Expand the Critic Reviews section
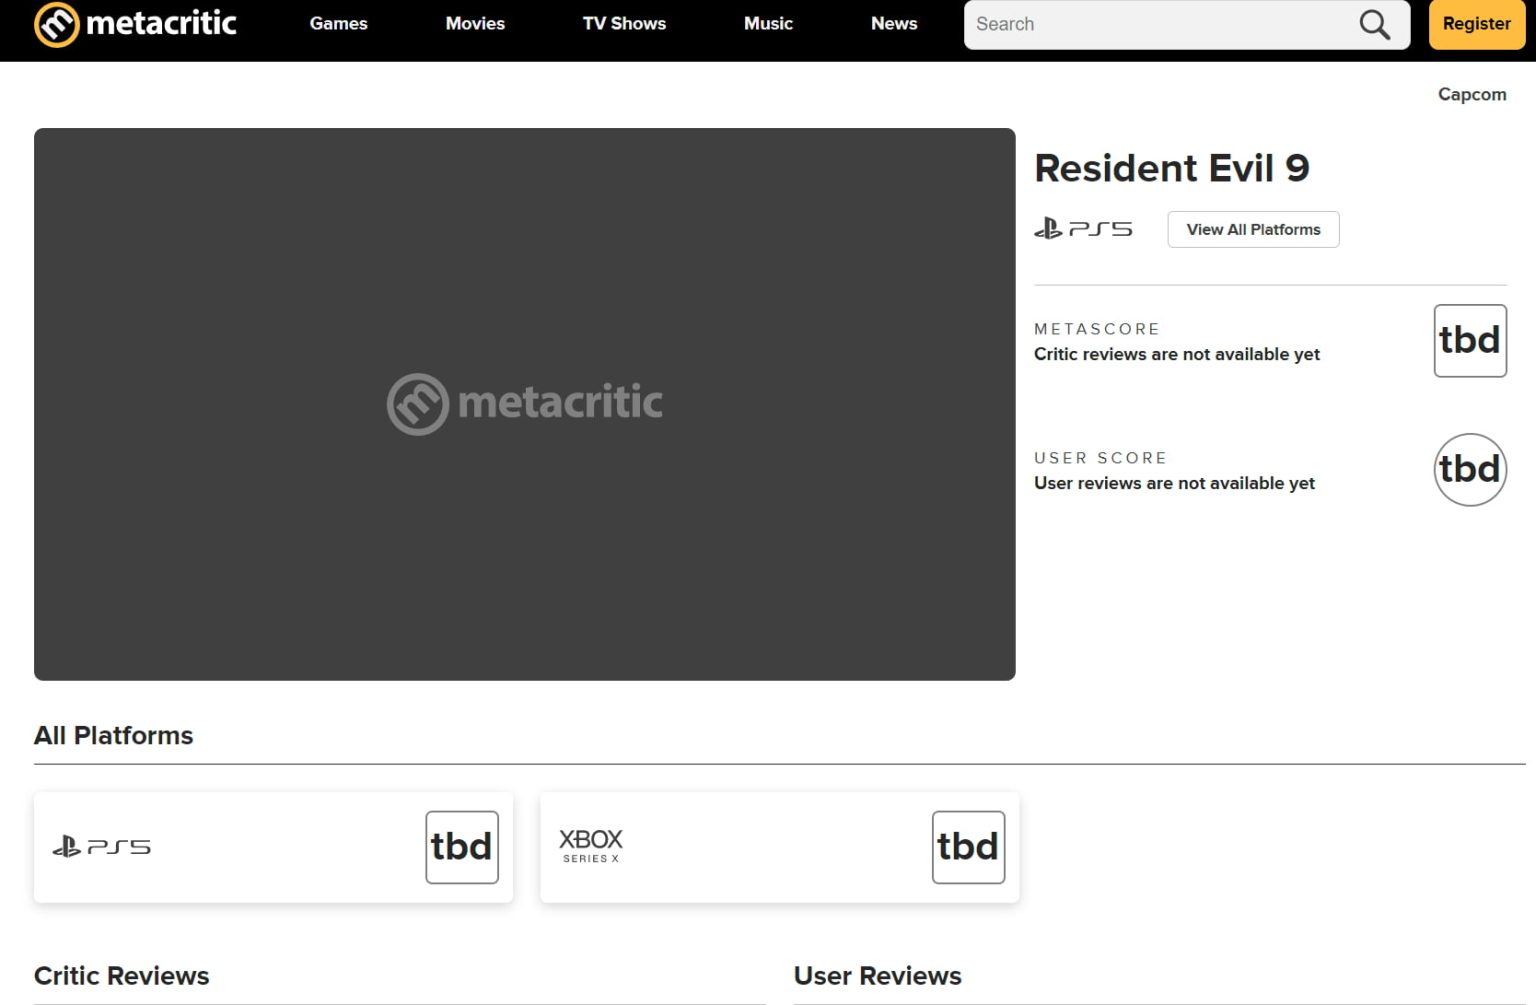The height and width of the screenshot is (1005, 1536). pos(121,976)
